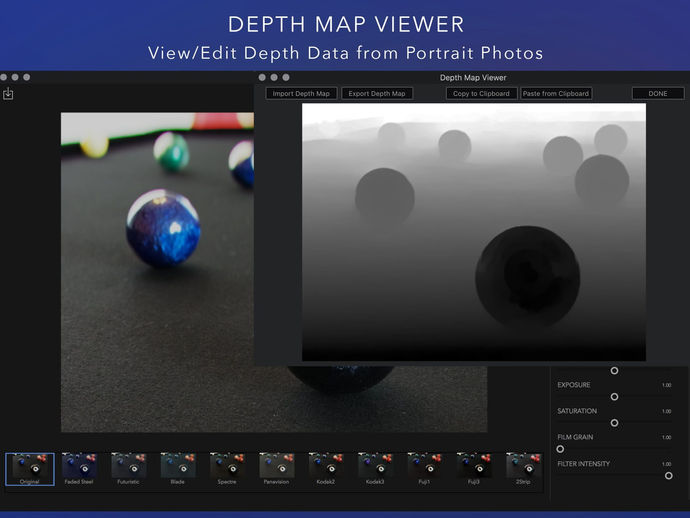Minimize the Depth Map Viewer window
Viewport: 690px width, 518px height.
pyautogui.click(x=274, y=77)
